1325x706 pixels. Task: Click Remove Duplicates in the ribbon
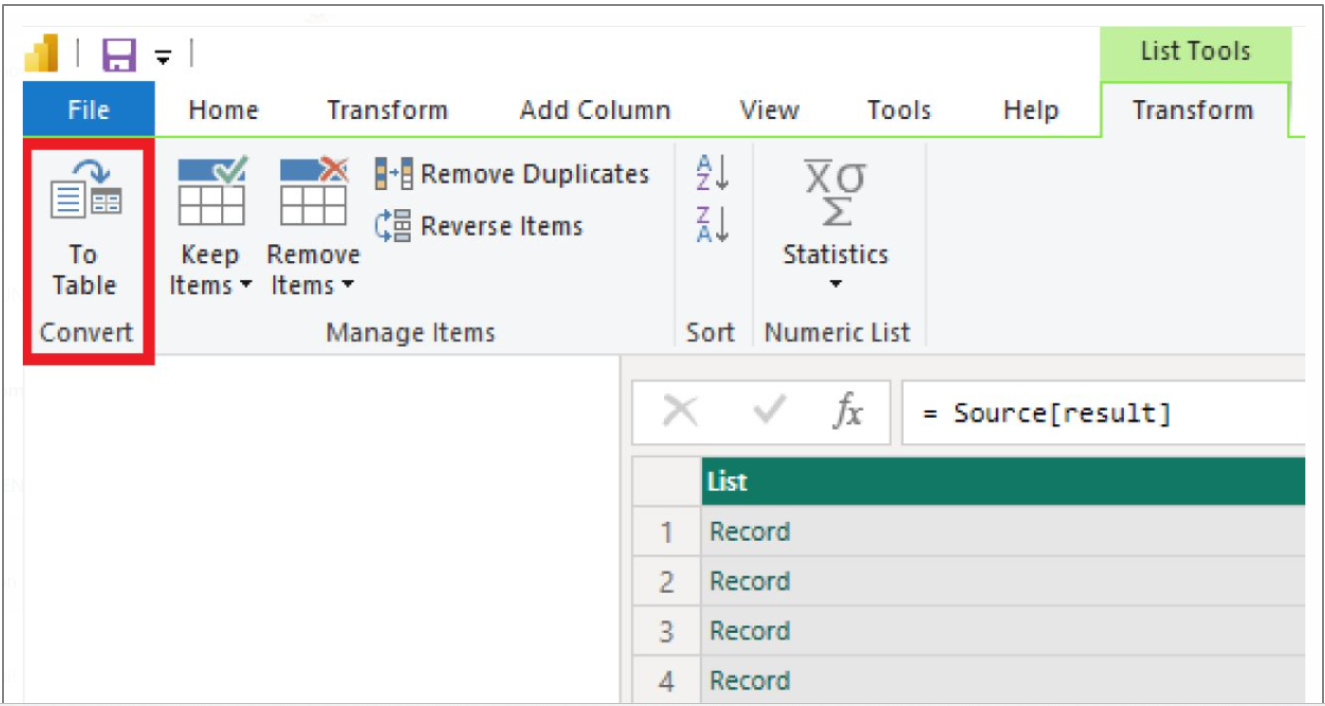point(512,175)
